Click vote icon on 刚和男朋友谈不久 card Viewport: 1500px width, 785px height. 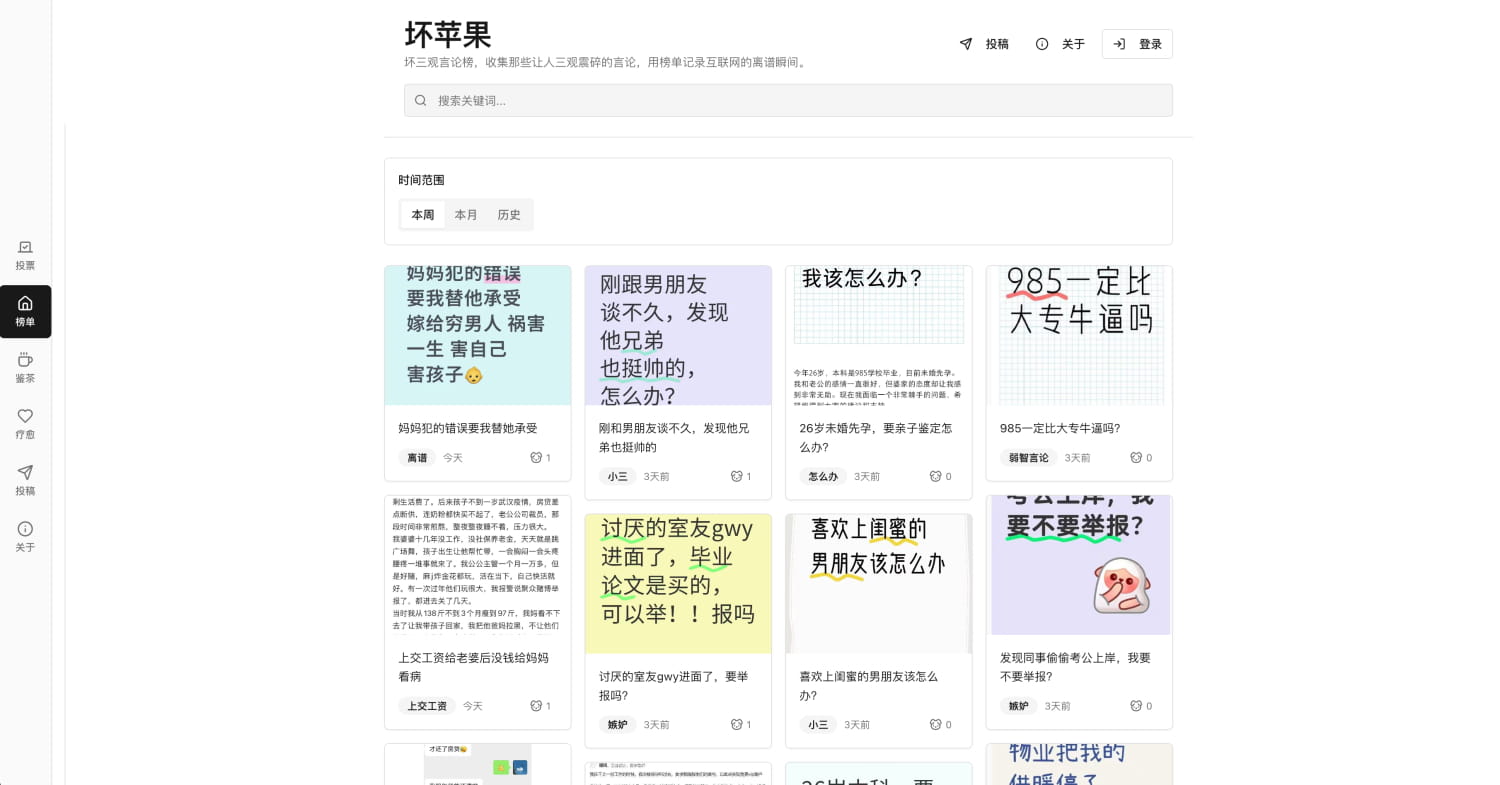(736, 477)
